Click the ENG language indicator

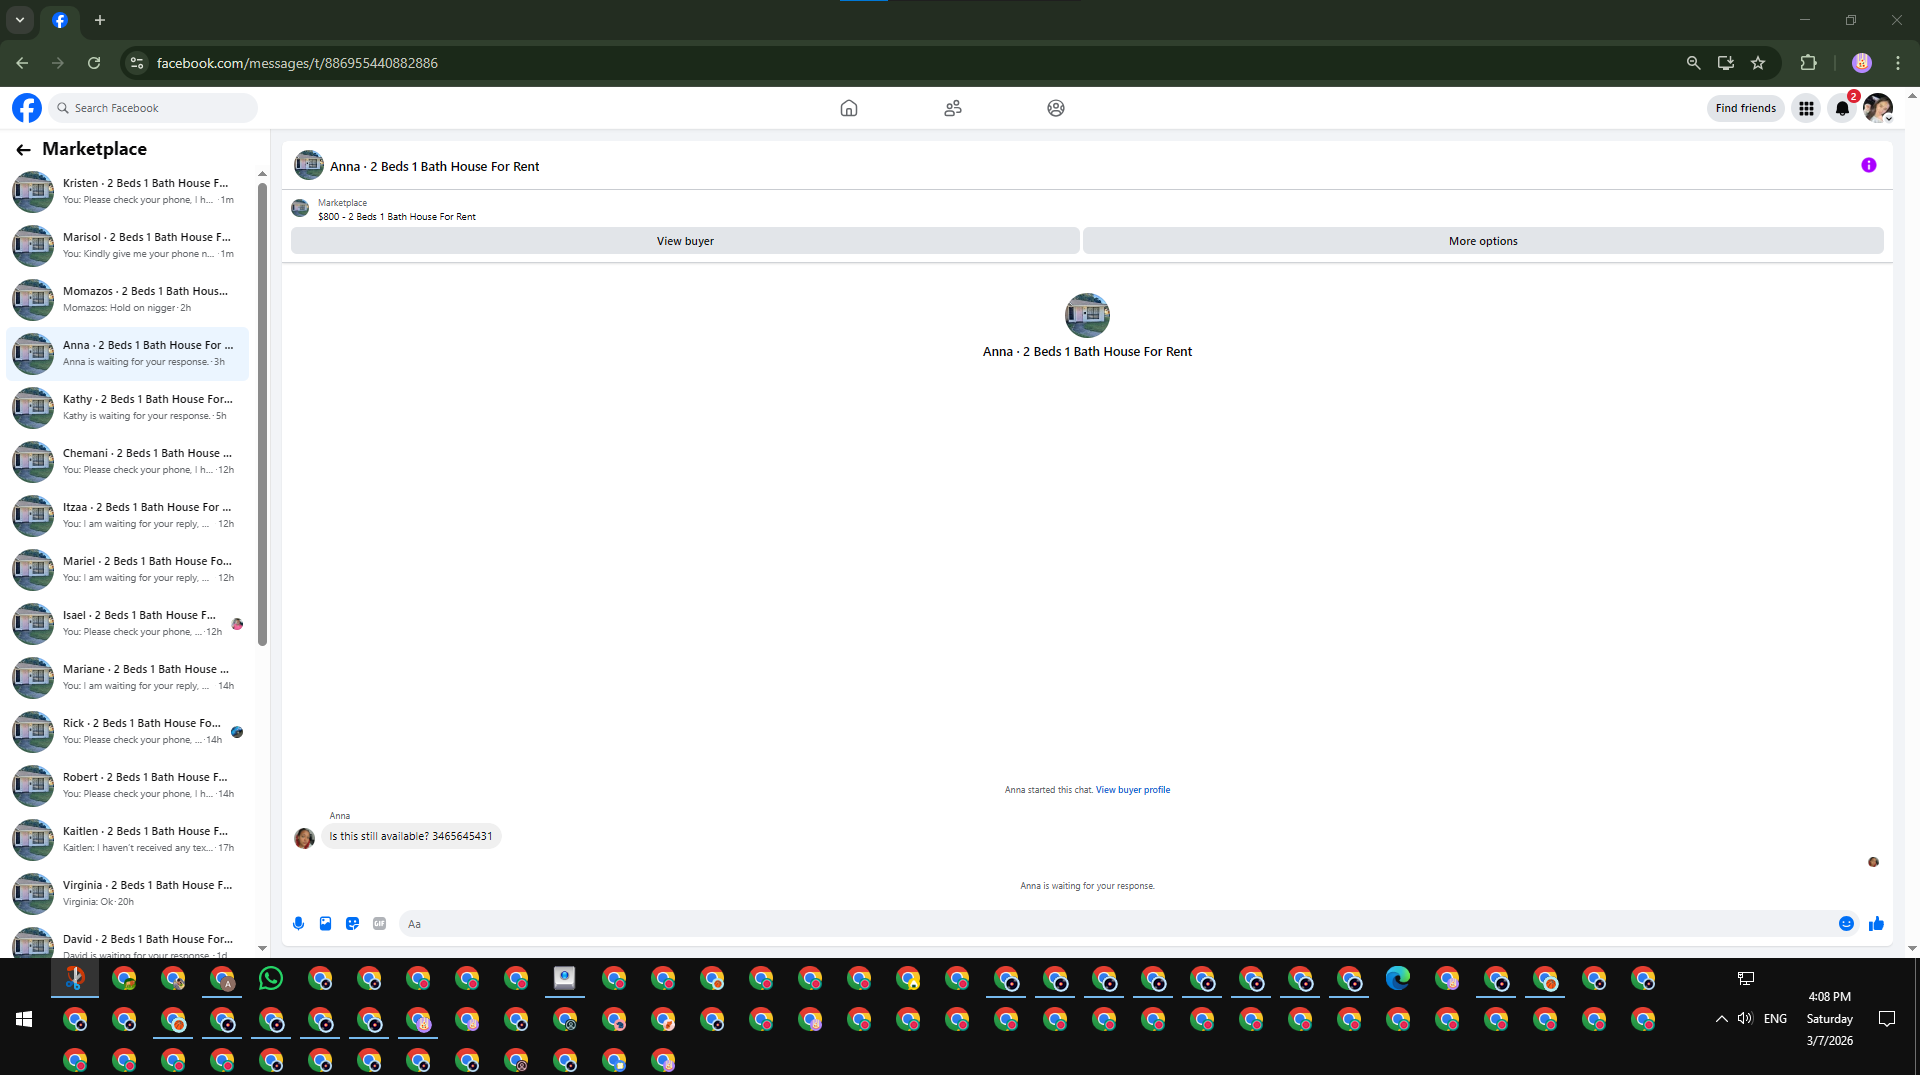click(x=1775, y=1019)
